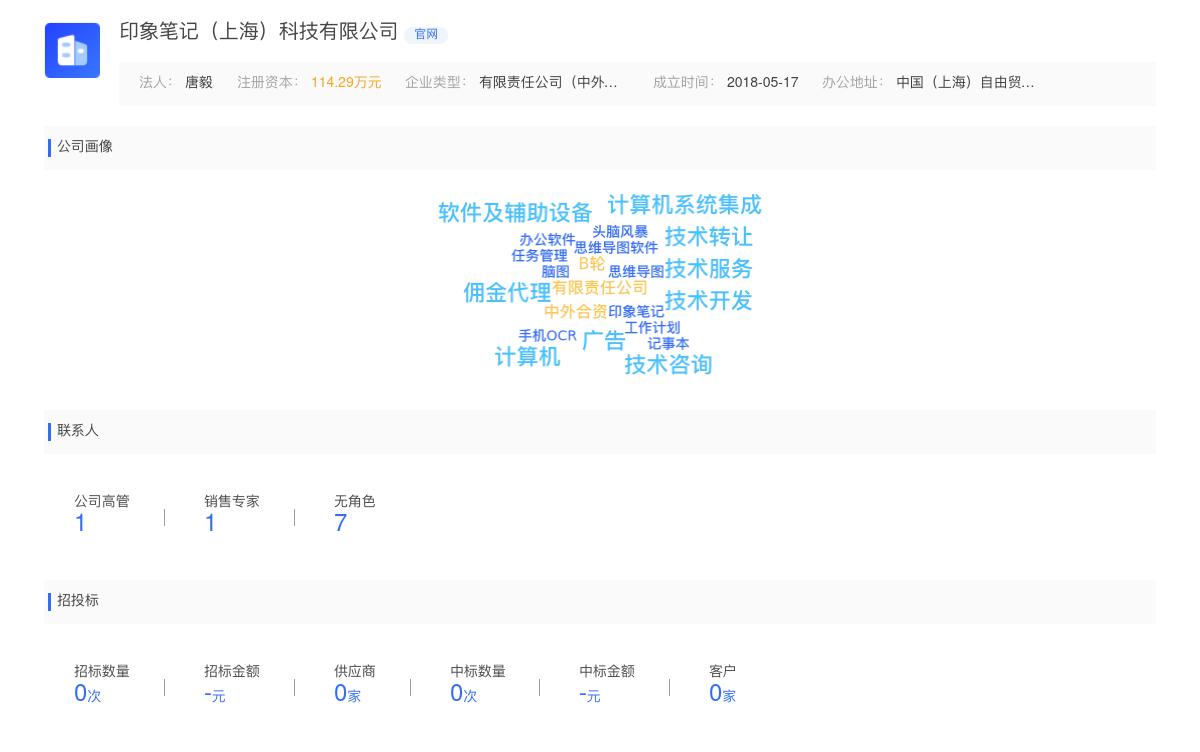1200x752 pixels.
Task: Click the 头脑风暴 tag
Action: 620,232
